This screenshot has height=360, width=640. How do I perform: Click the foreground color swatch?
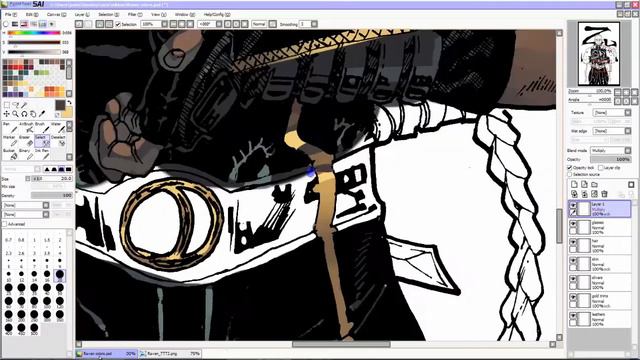(60, 105)
